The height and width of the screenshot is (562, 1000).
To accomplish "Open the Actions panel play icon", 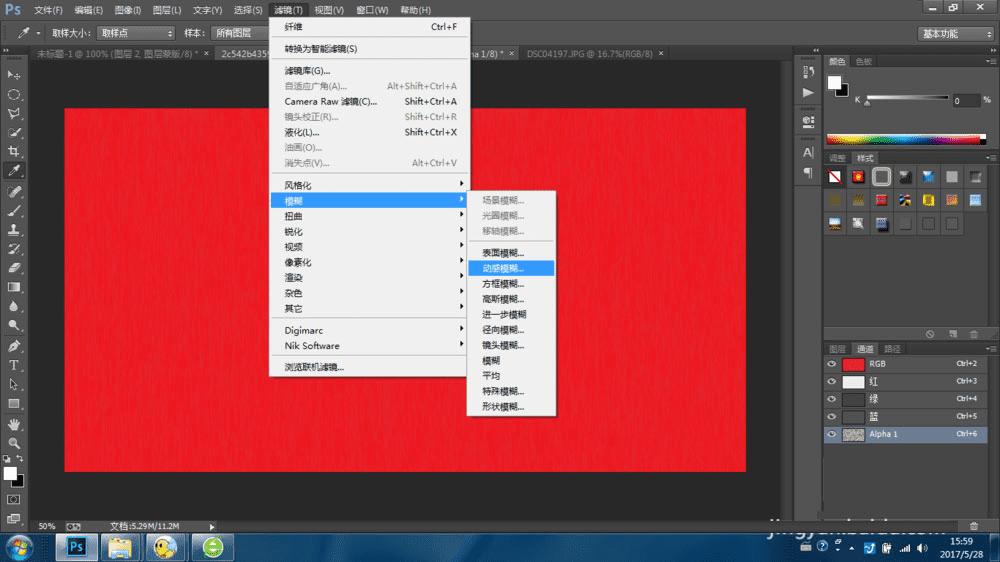I will click(x=808, y=93).
